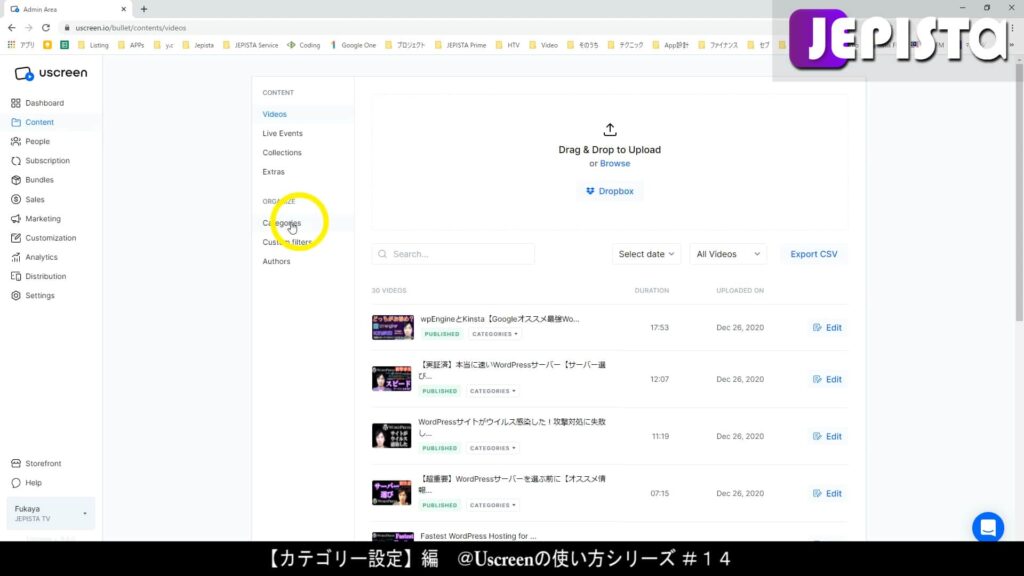Edit the 【超重要】 WordPressサーバー video
The height and width of the screenshot is (576, 1024).
[827, 494]
